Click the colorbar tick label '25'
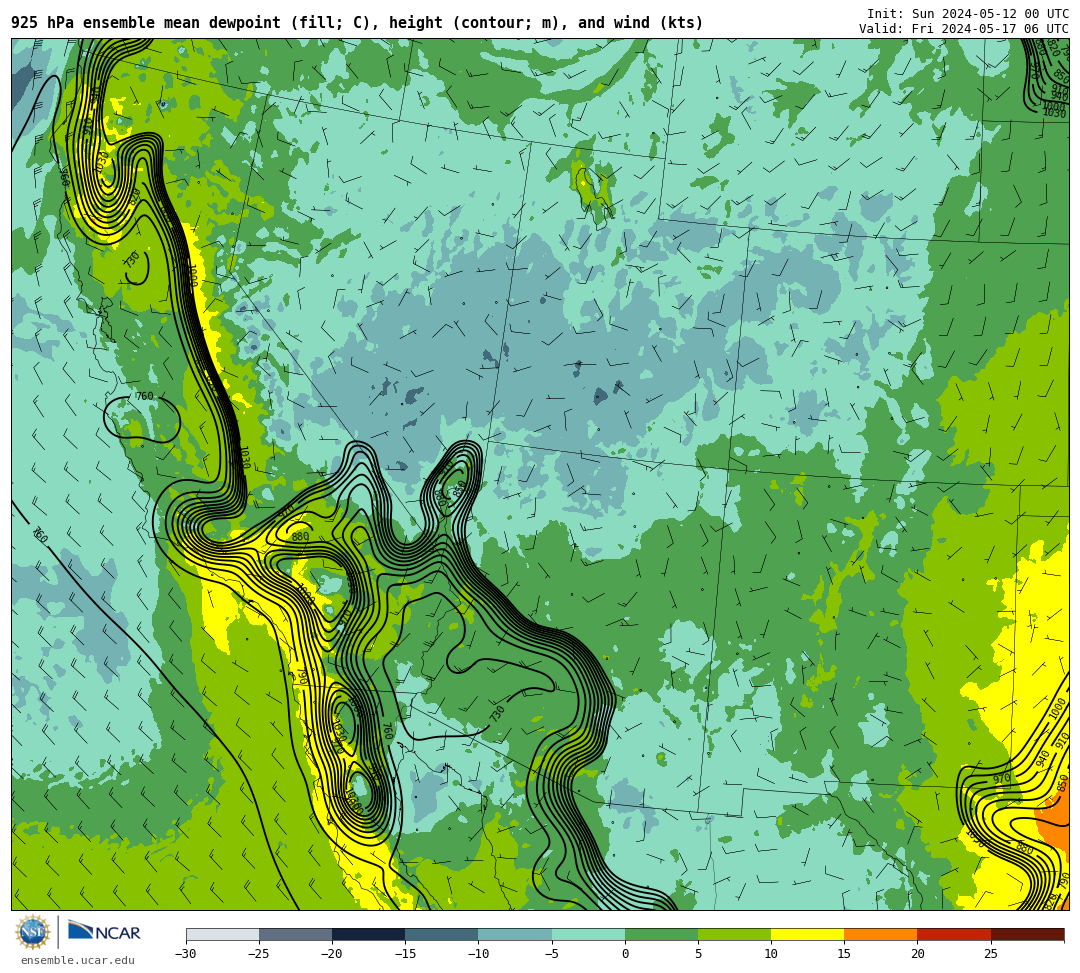Viewport: 1080px width, 973px height. (x=990, y=954)
